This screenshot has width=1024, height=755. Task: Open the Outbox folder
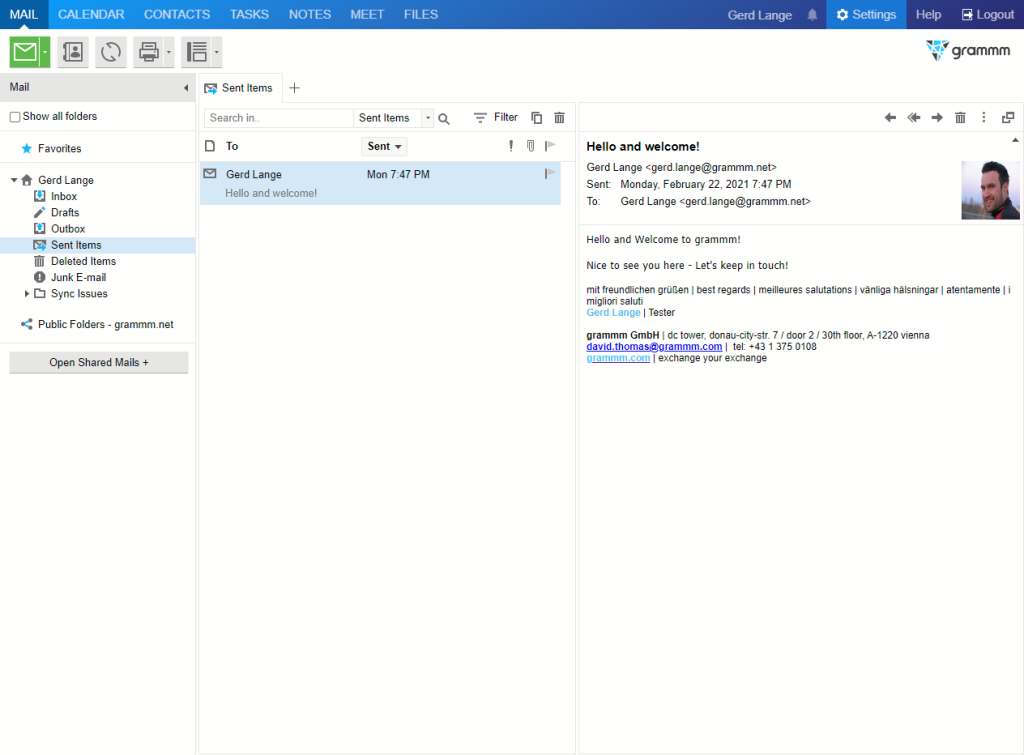(68, 229)
